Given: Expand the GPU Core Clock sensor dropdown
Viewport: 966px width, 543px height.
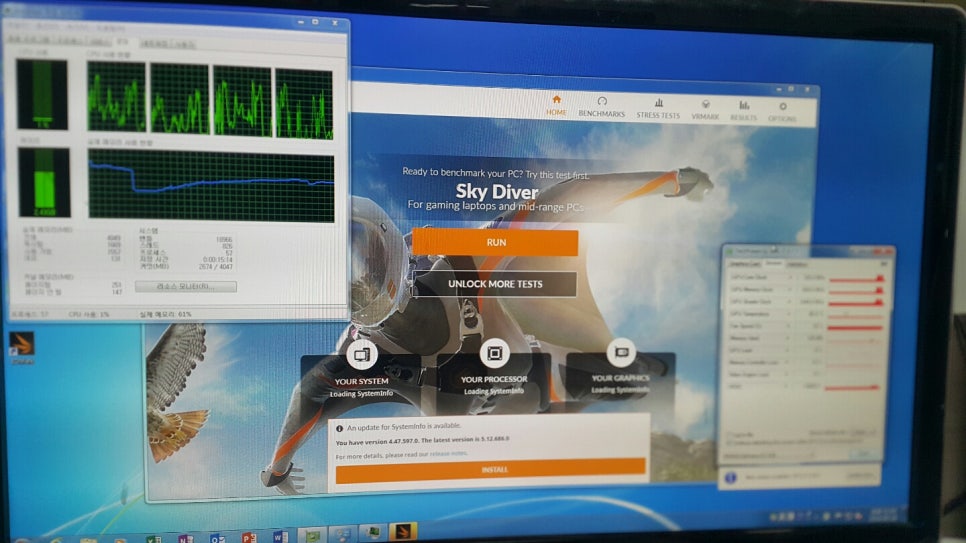Looking at the screenshot, I should coord(790,277).
